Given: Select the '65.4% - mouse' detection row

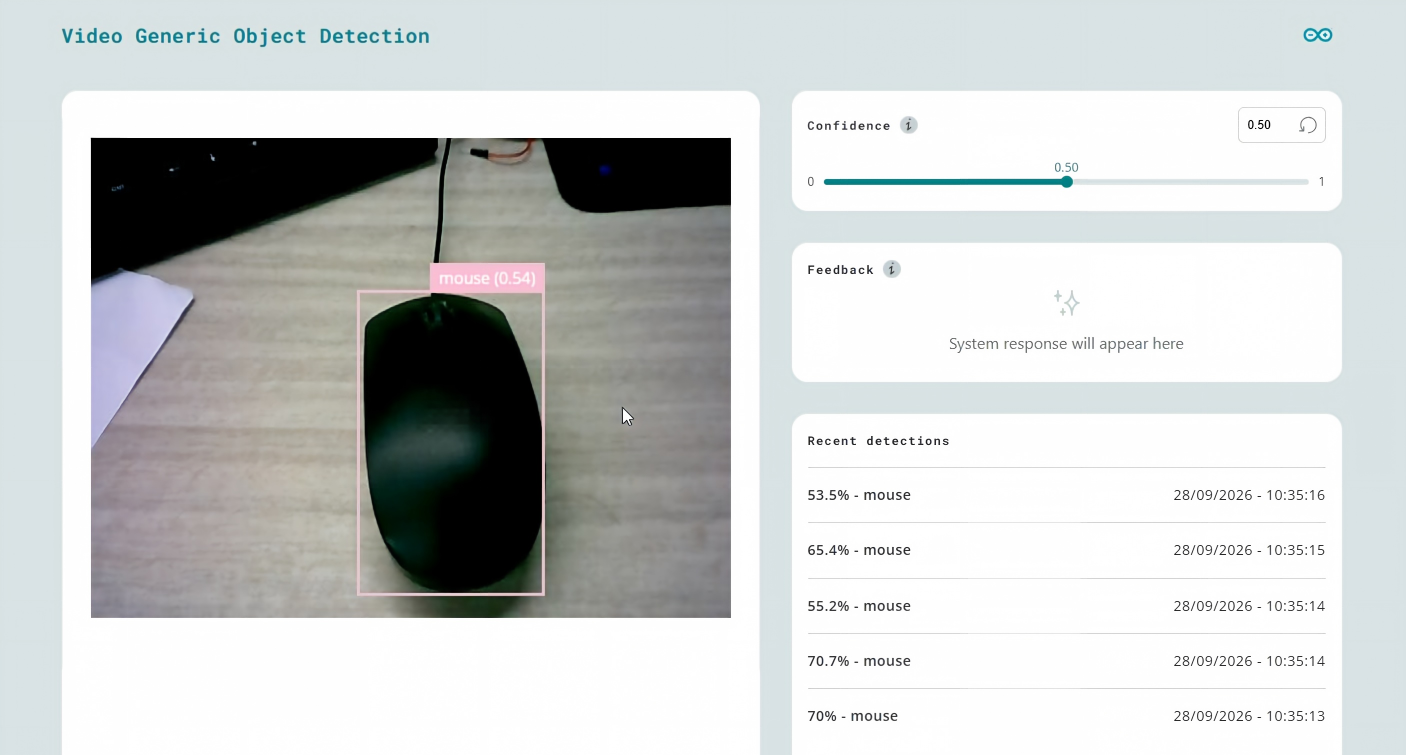Looking at the screenshot, I should coord(1066,550).
